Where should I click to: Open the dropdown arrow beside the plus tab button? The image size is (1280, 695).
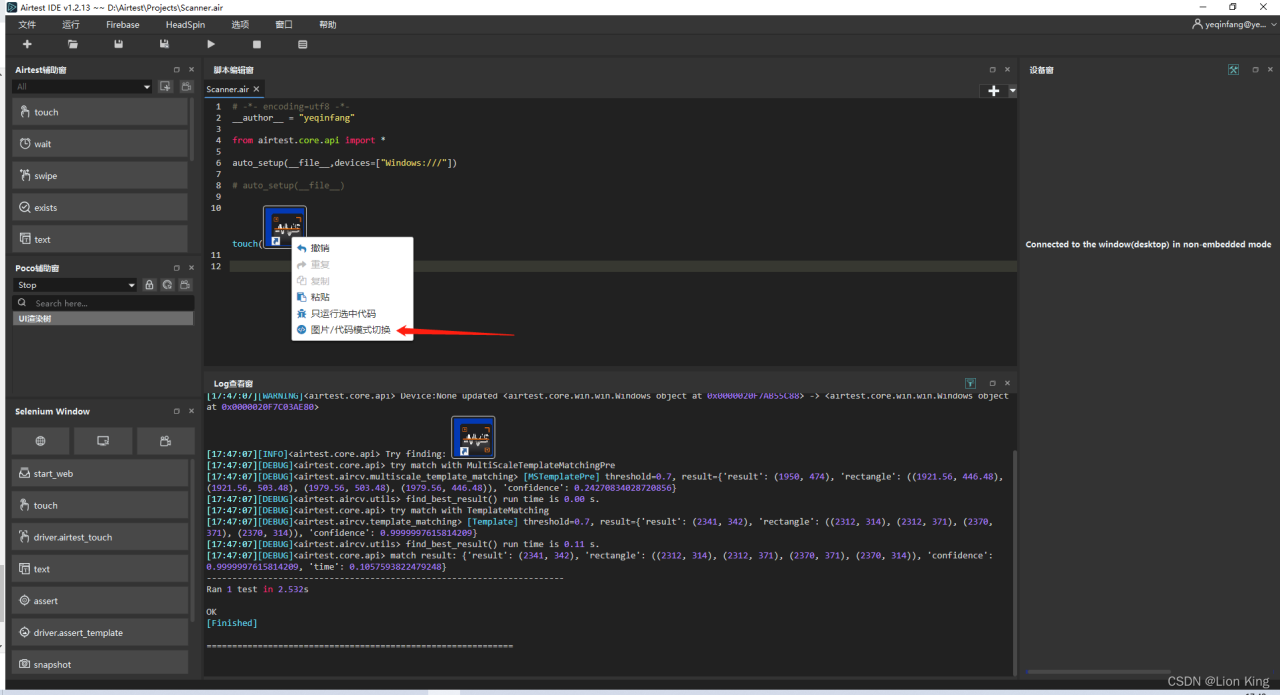[x=1012, y=91]
